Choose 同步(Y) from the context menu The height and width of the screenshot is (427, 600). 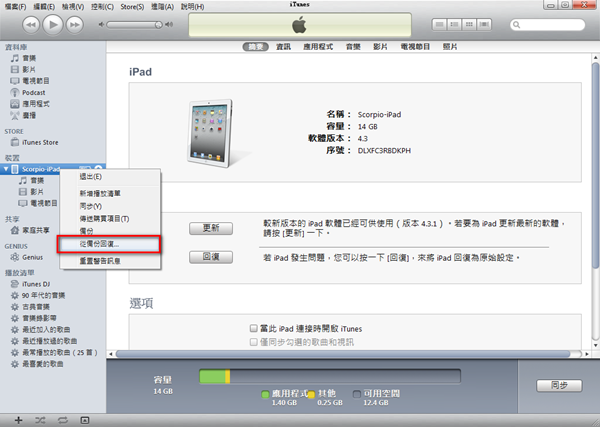coord(110,206)
